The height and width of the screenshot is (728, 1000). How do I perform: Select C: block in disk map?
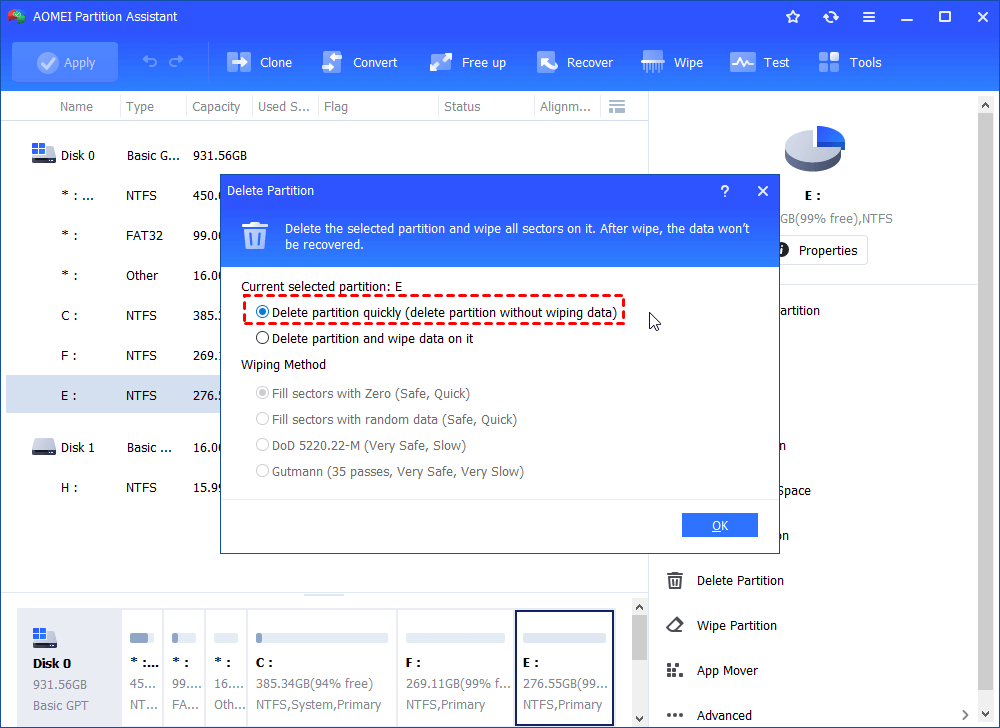point(321,668)
